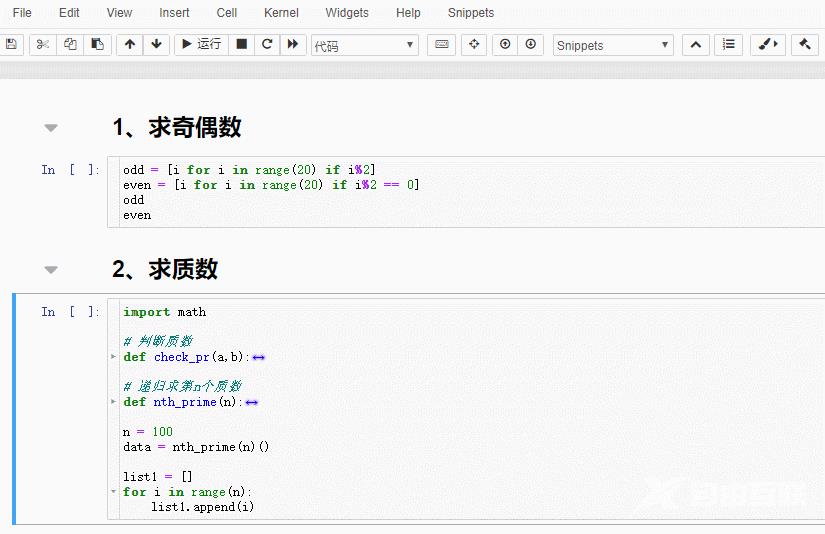
Task: Paste cells below icon
Action: (x=97, y=44)
